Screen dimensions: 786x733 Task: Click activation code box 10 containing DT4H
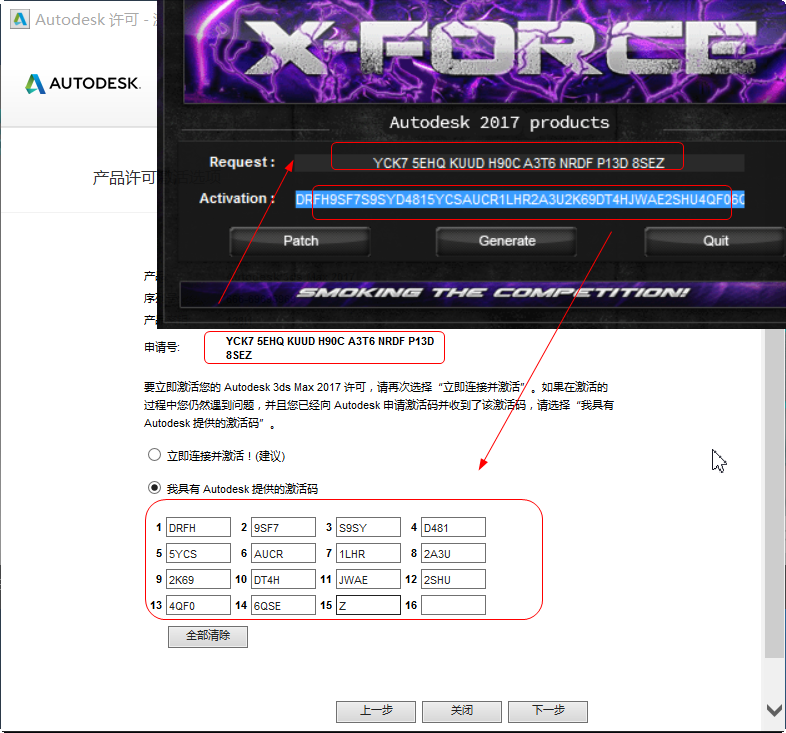(x=283, y=580)
